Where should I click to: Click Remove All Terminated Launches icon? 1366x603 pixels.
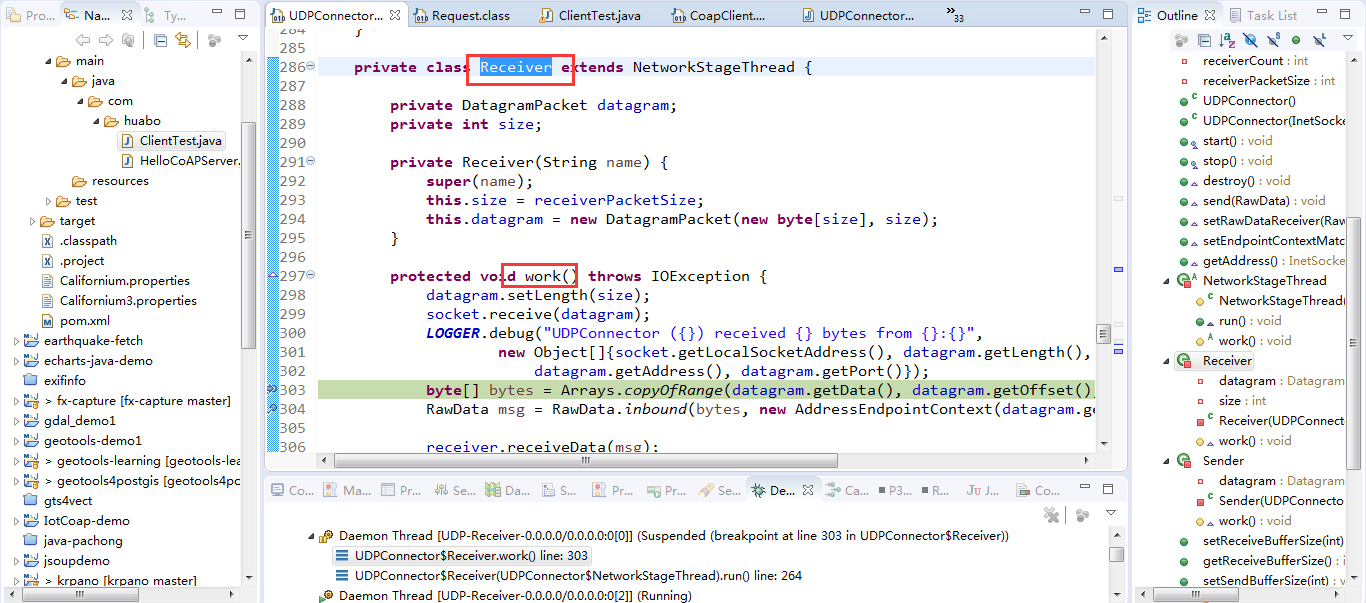(1052, 514)
